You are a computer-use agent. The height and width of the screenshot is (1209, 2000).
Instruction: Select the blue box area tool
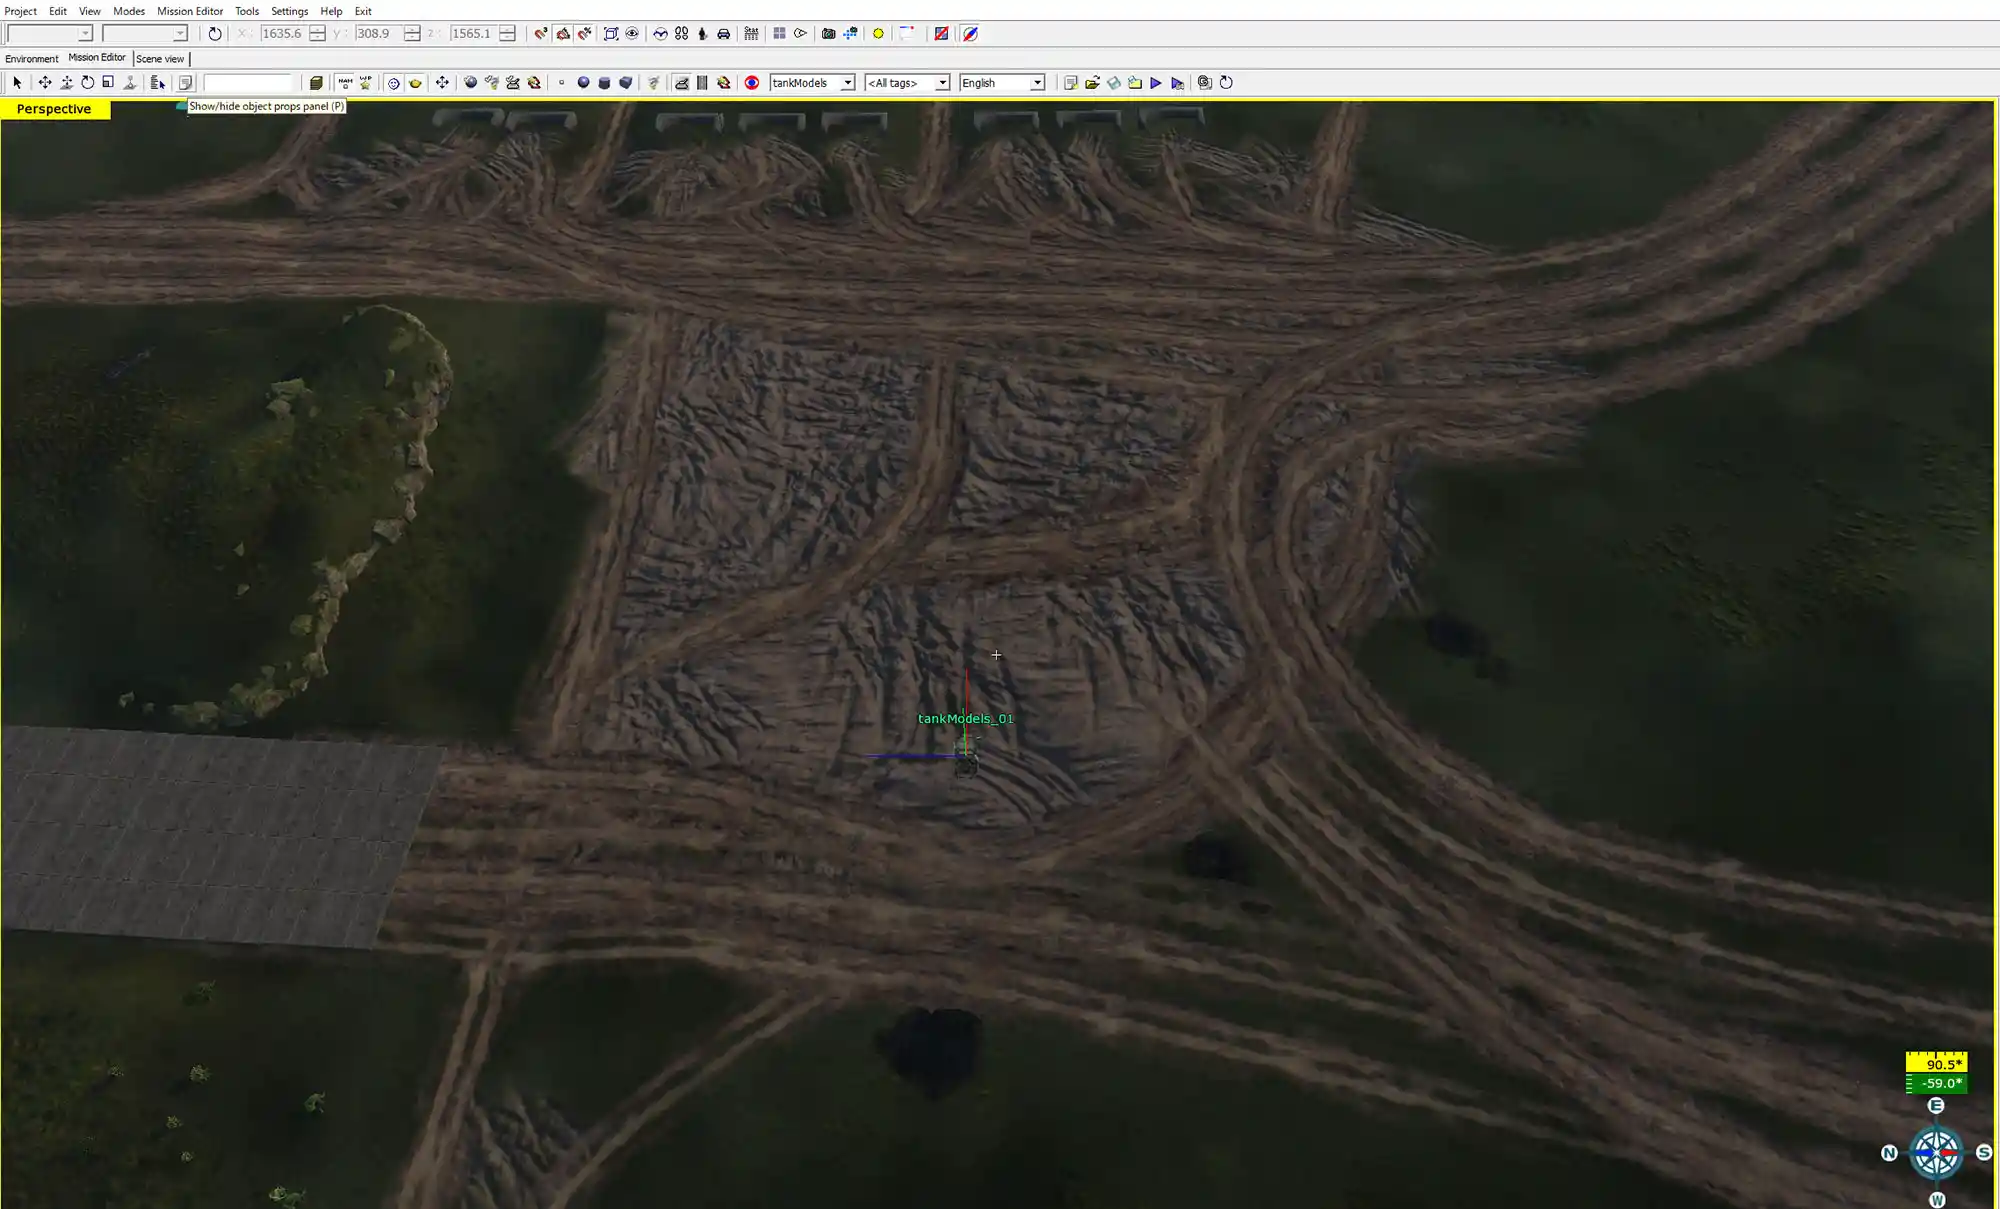click(626, 83)
